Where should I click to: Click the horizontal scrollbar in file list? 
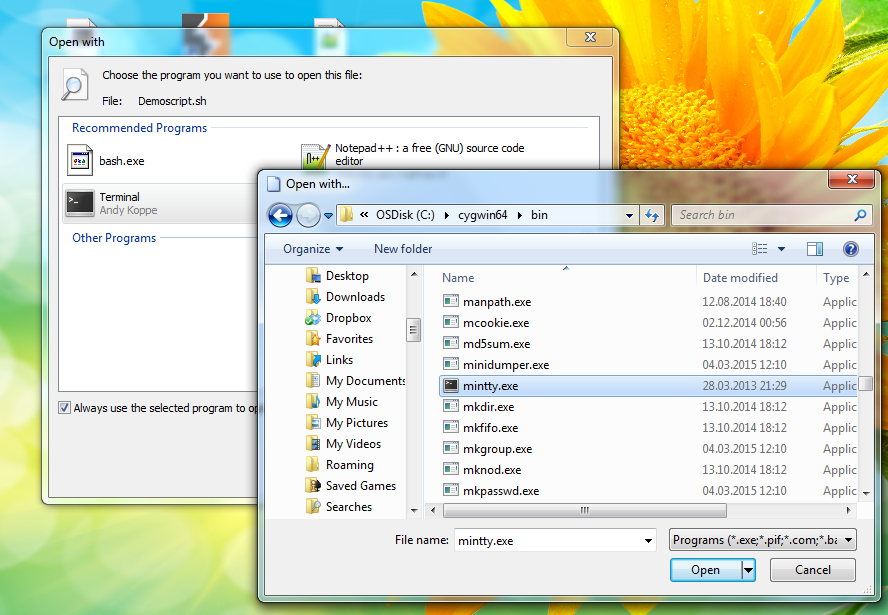[x=584, y=510]
